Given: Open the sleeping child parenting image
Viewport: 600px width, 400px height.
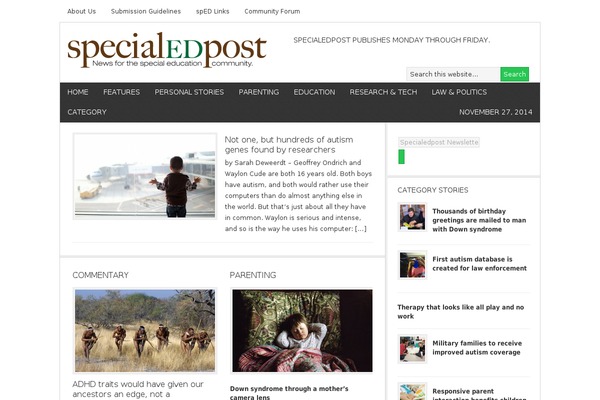Looking at the screenshot, I should pyautogui.click(x=302, y=331).
